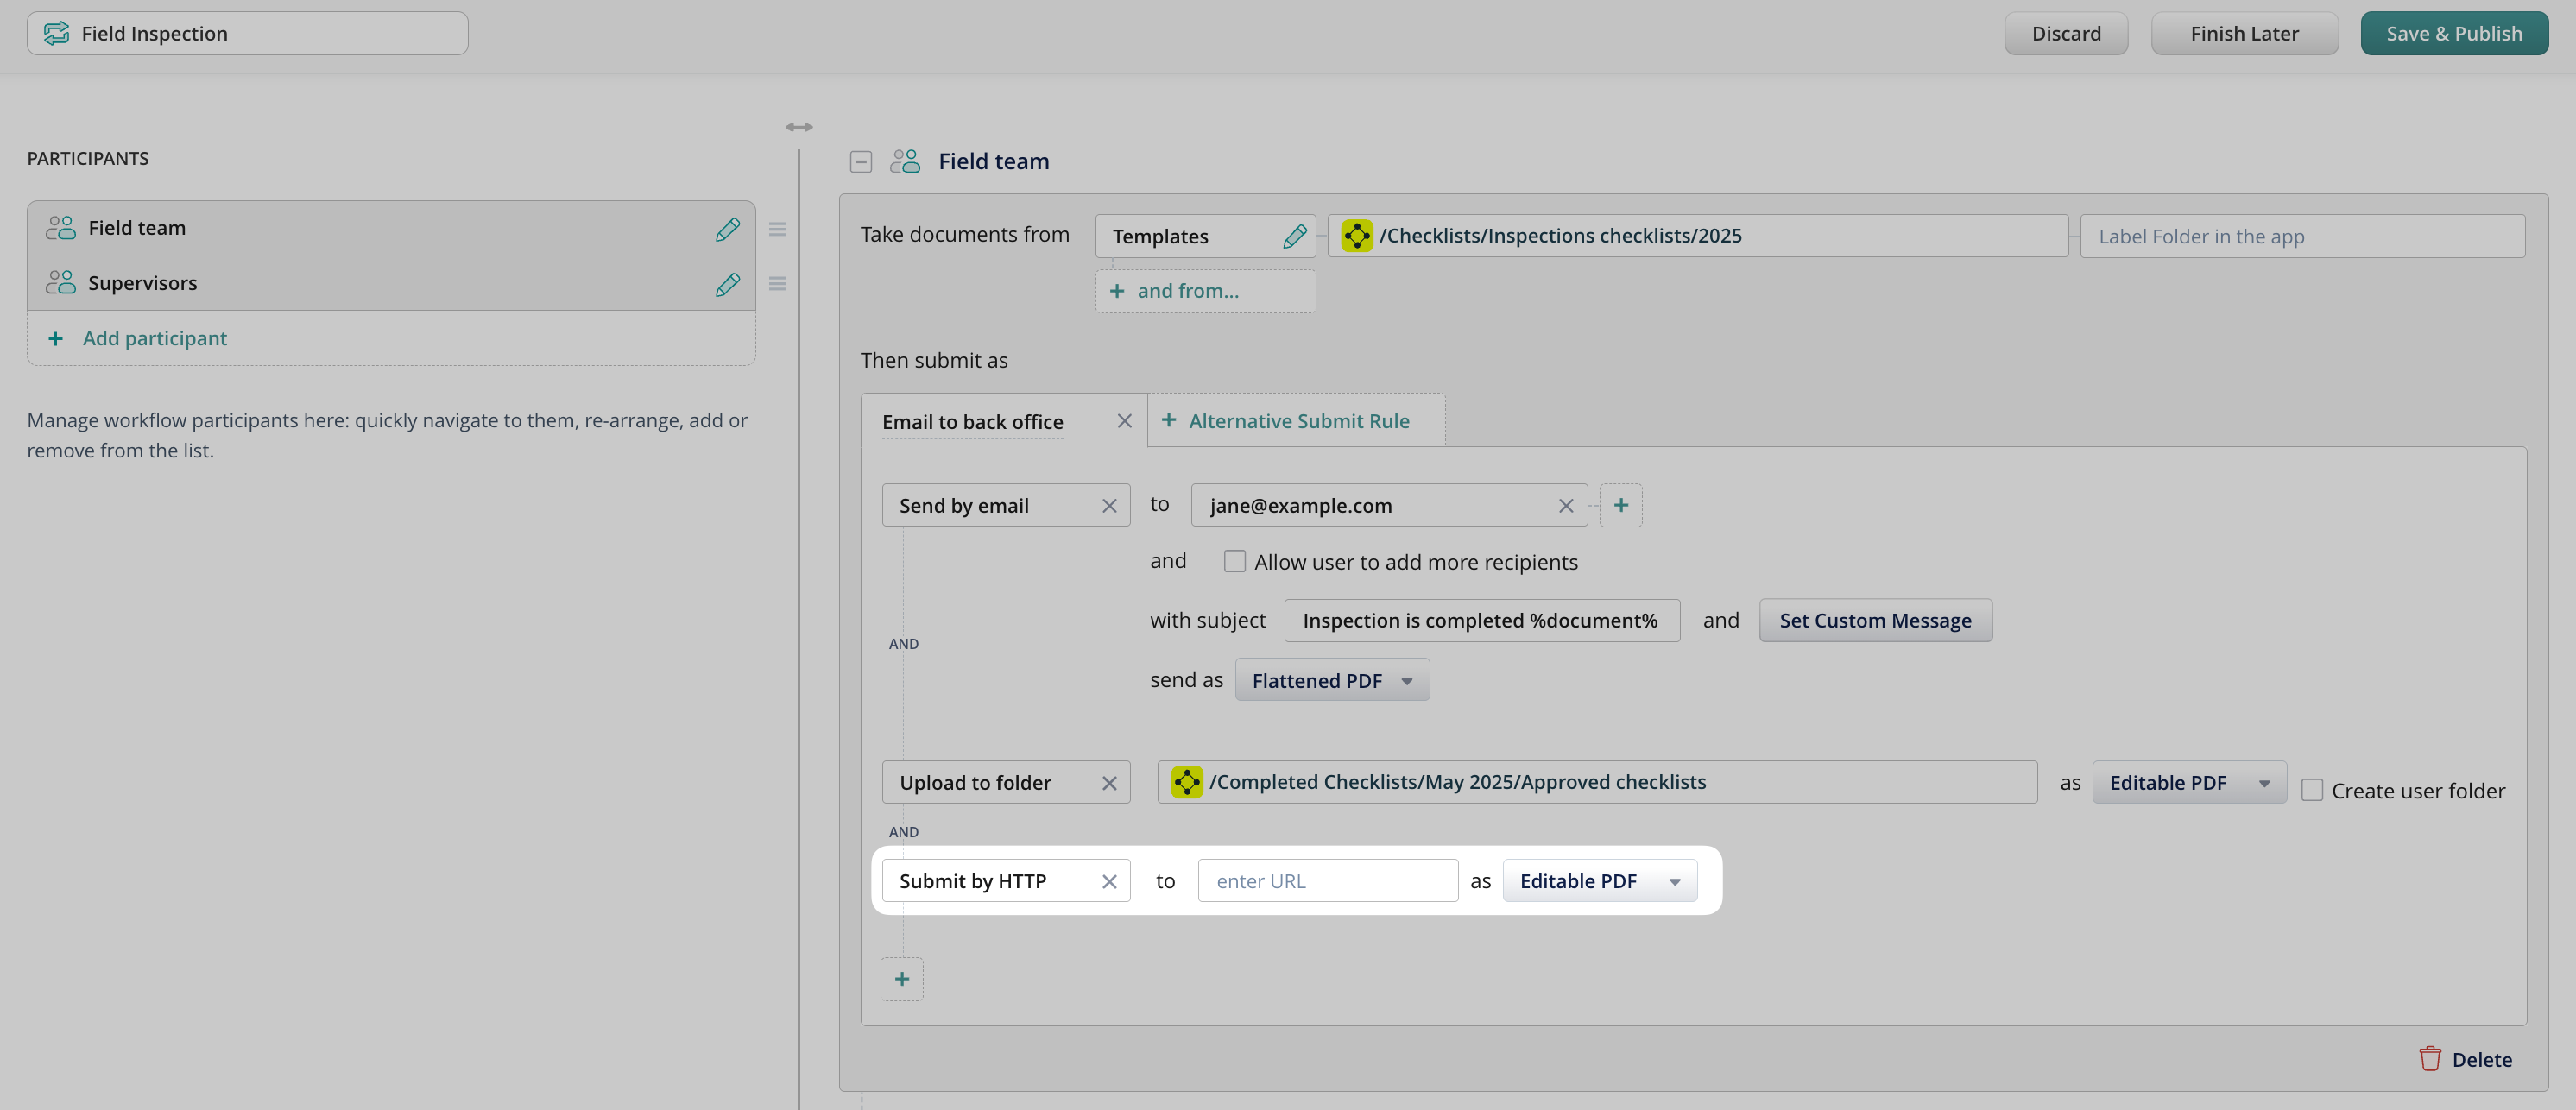The height and width of the screenshot is (1110, 2576).
Task: Open the Flattened PDF send-as dropdown
Action: point(1331,681)
